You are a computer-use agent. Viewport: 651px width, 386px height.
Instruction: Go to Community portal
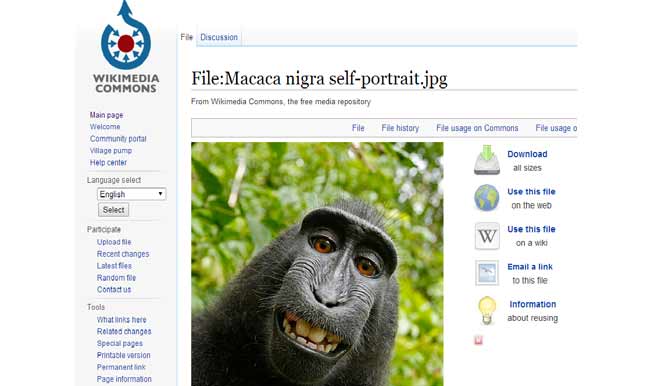(x=118, y=139)
